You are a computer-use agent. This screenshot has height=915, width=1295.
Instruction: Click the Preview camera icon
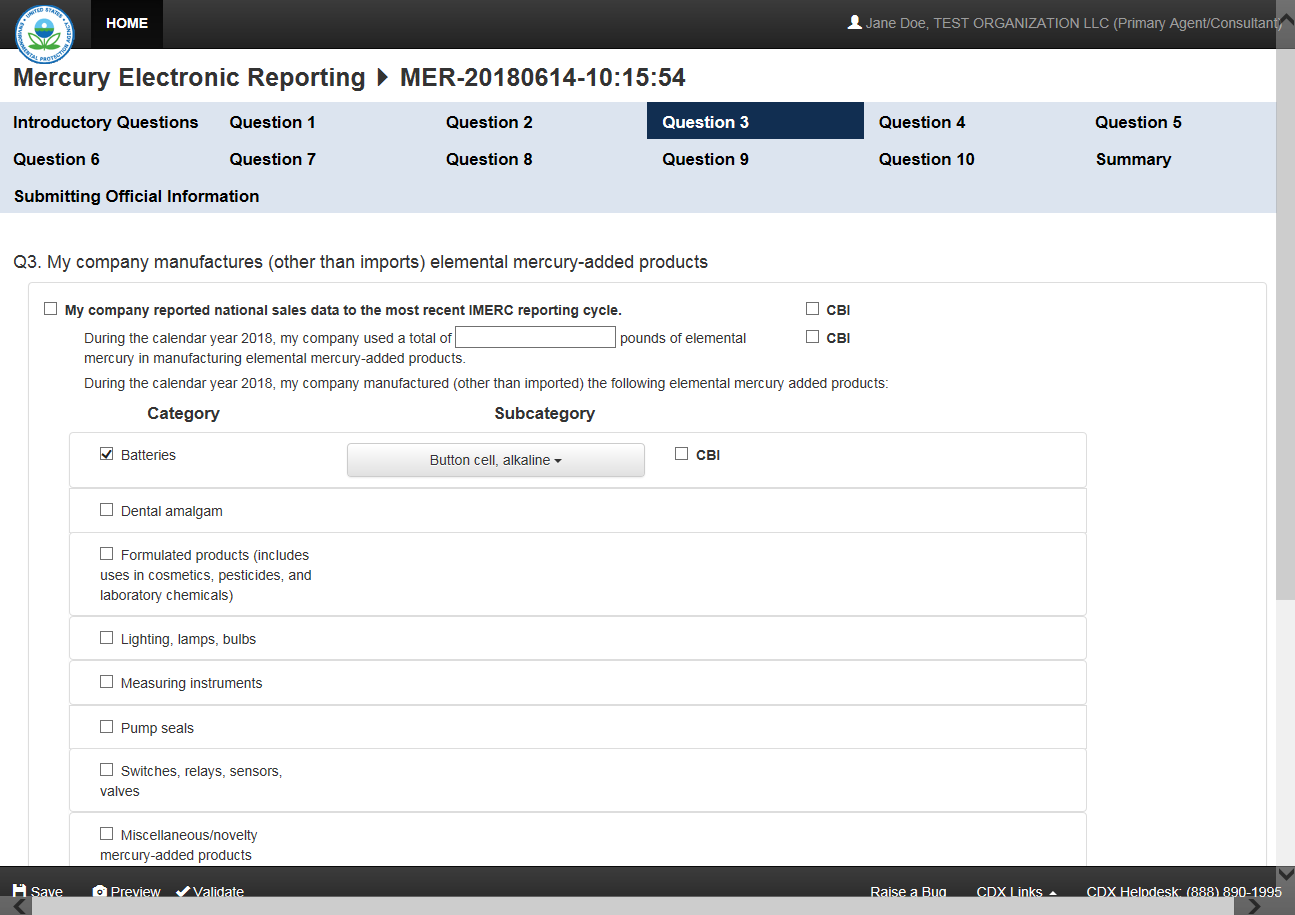pyautogui.click(x=99, y=891)
